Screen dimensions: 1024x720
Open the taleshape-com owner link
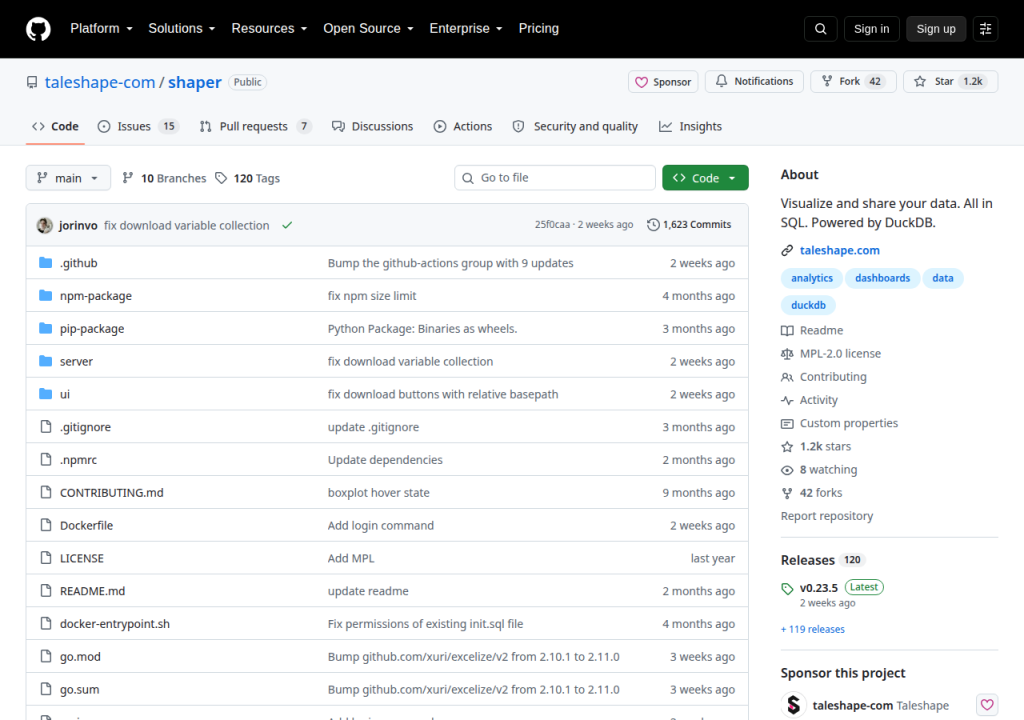[x=100, y=82]
